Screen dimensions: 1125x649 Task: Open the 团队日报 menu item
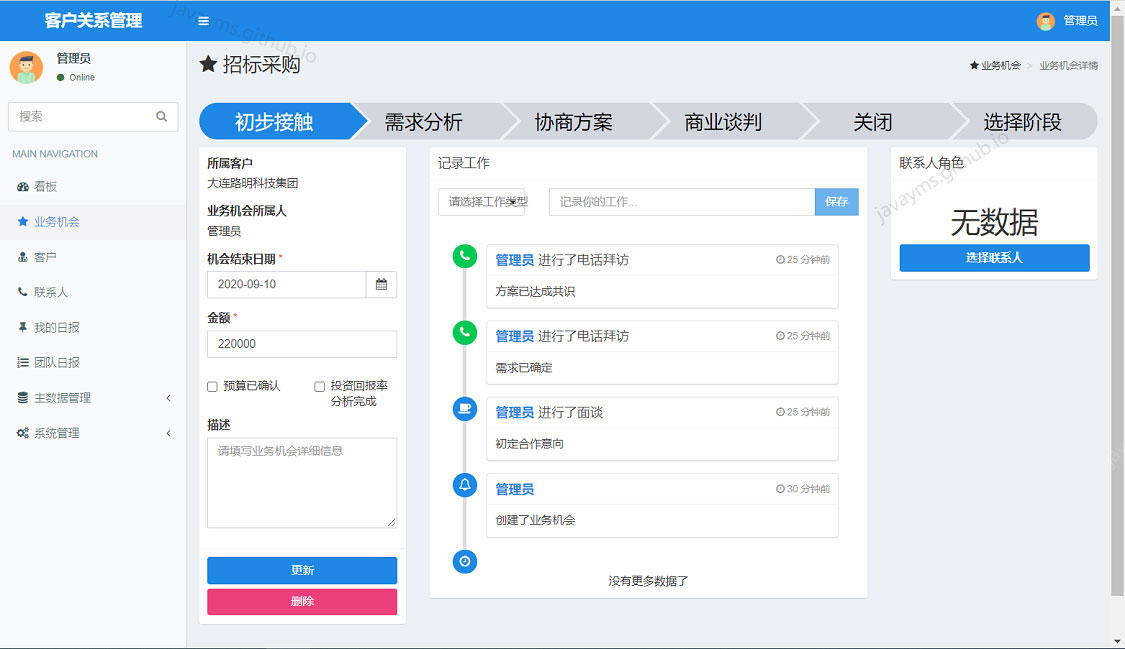pos(93,362)
